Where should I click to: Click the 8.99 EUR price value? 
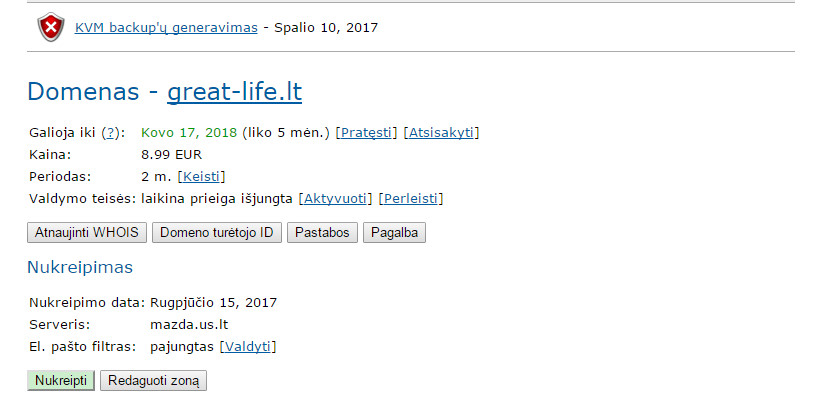[x=171, y=155]
